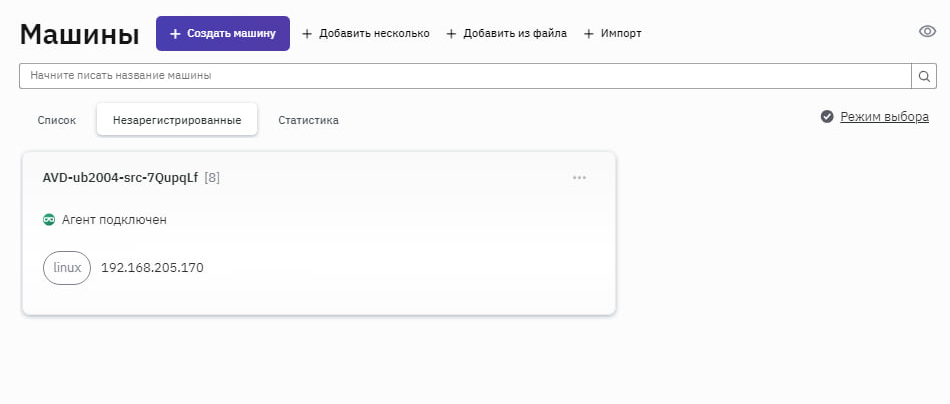Click plus icon beside Добавить несколько
Image resolution: width=950 pixels, height=404 pixels.
coord(307,34)
